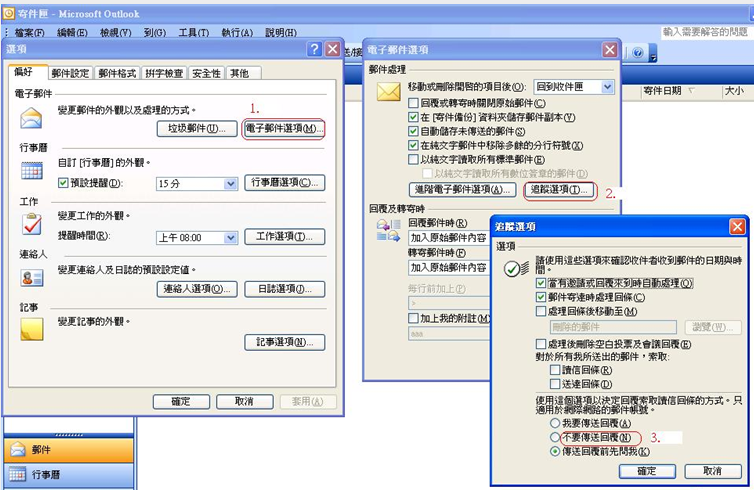Screen dimensions: 754x490
Task: Toggle 預設提醒 checkbox
Action: coord(63,183)
